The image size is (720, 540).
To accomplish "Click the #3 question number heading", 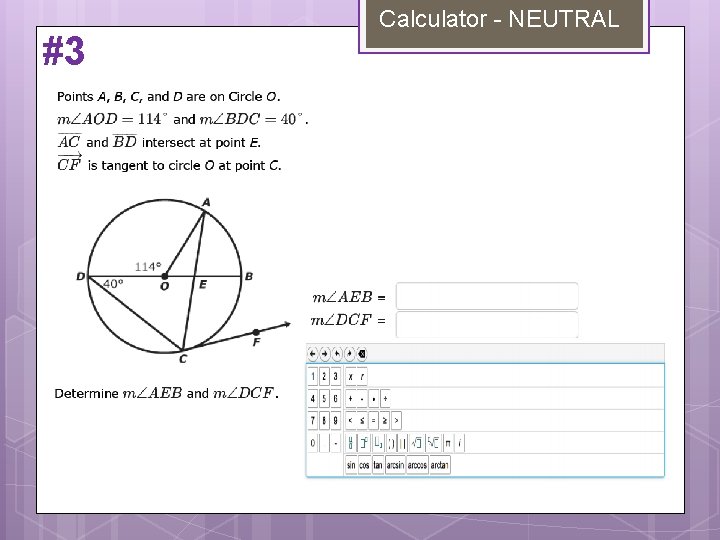I will coord(63,51).
